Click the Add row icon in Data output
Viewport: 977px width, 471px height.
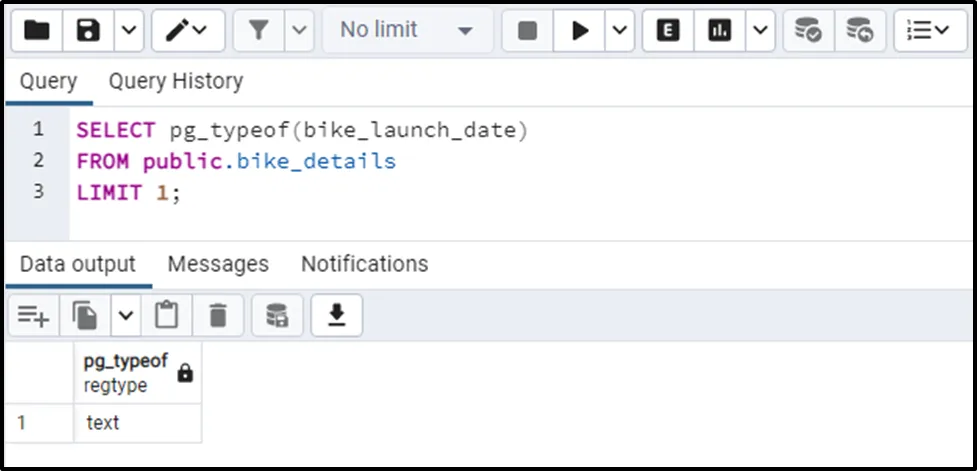click(33, 316)
